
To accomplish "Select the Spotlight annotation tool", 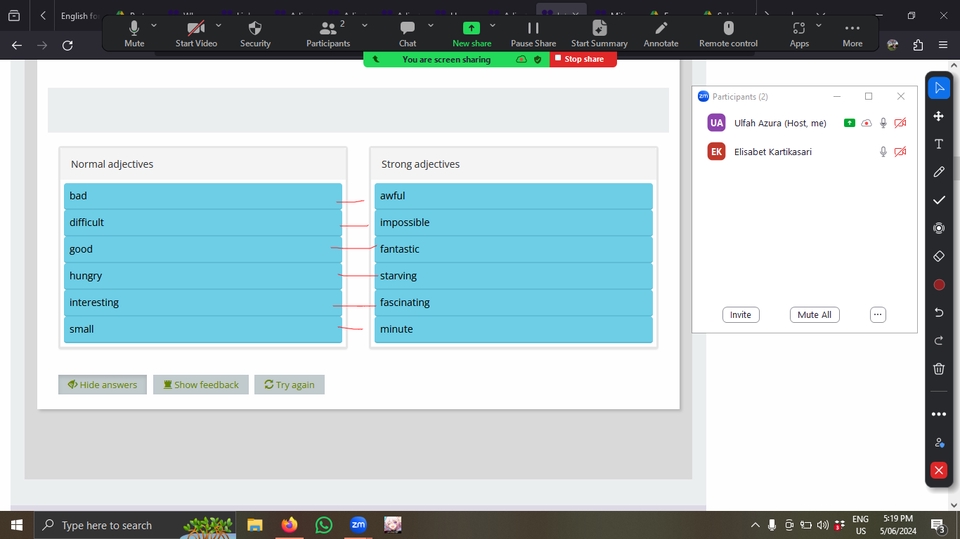I will point(939,228).
